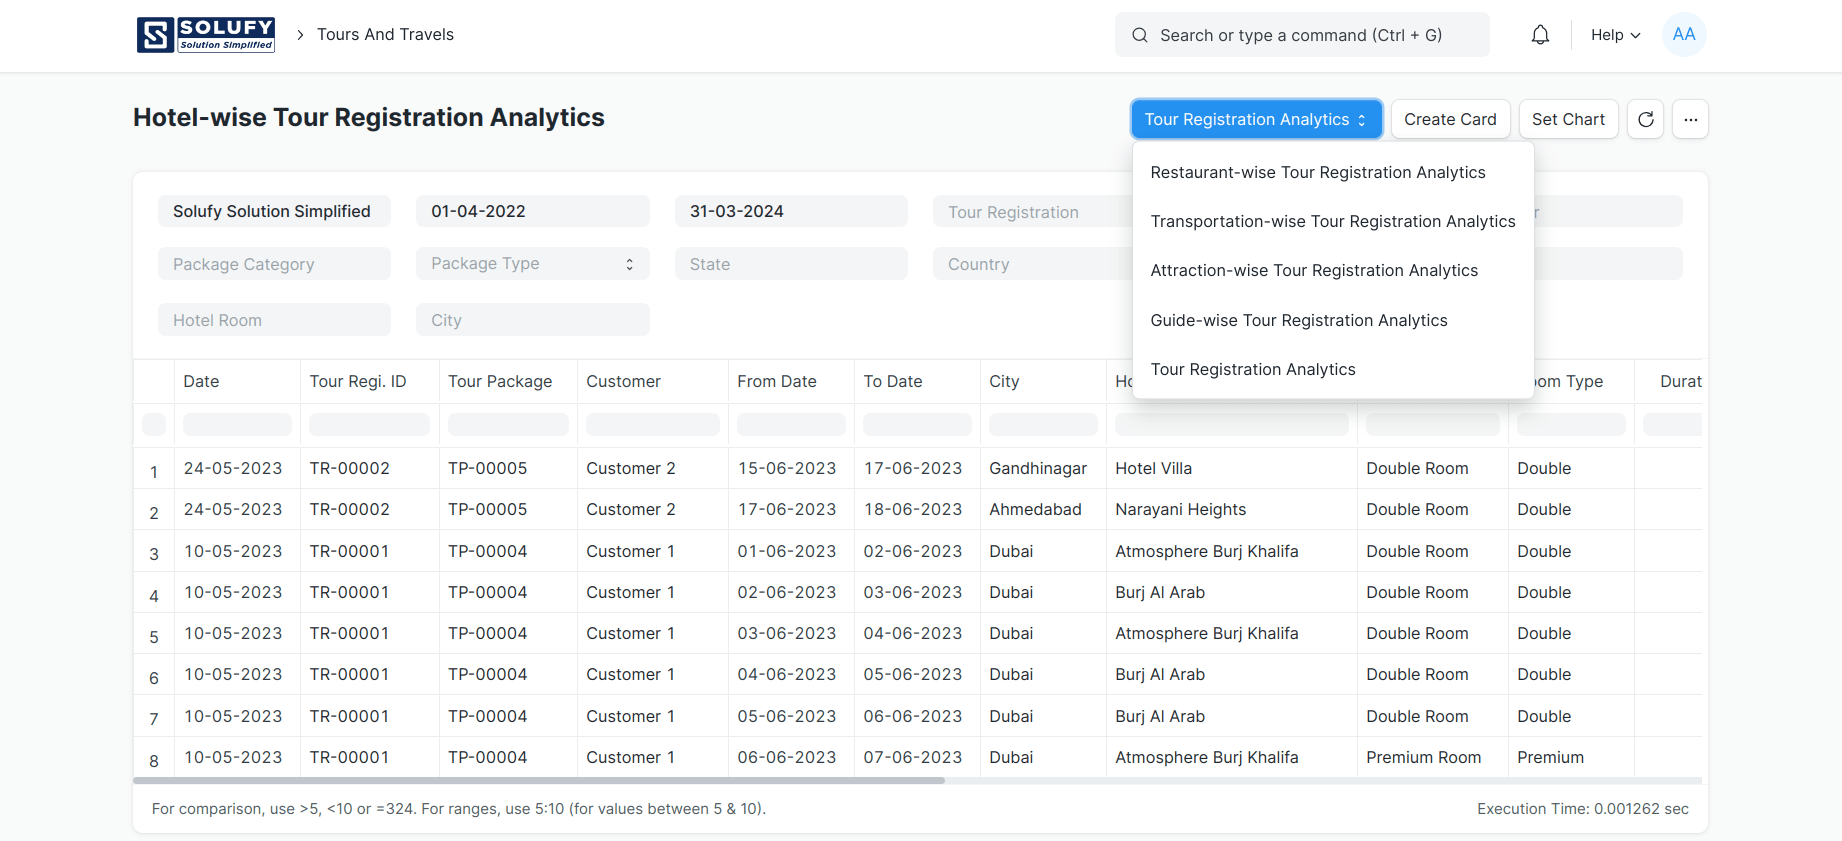Screen dimensions: 1842x841
Task: Edit the 01-04-2022 from date field
Action: coord(533,211)
